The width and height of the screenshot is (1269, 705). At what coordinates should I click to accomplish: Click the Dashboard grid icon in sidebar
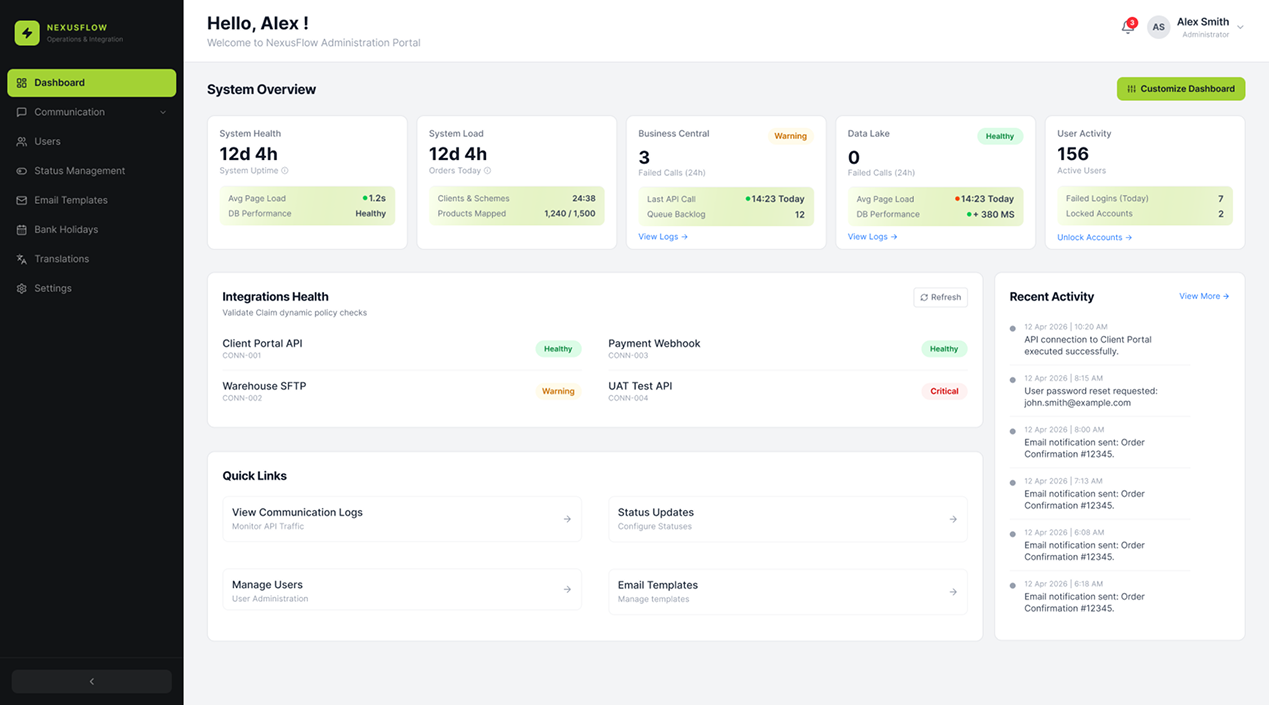click(22, 83)
